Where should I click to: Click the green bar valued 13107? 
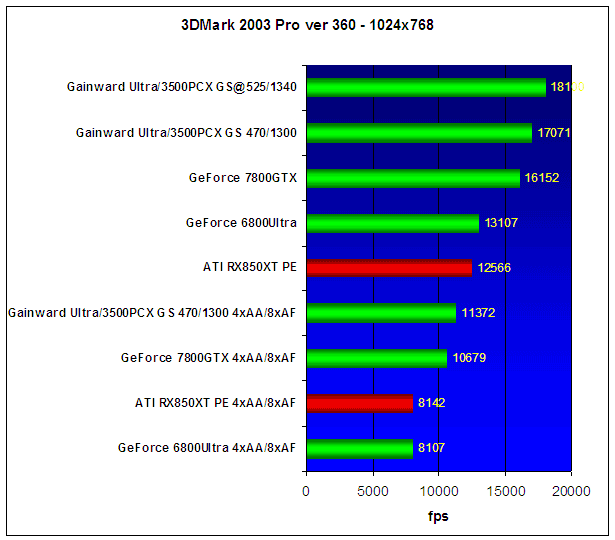(x=393, y=223)
